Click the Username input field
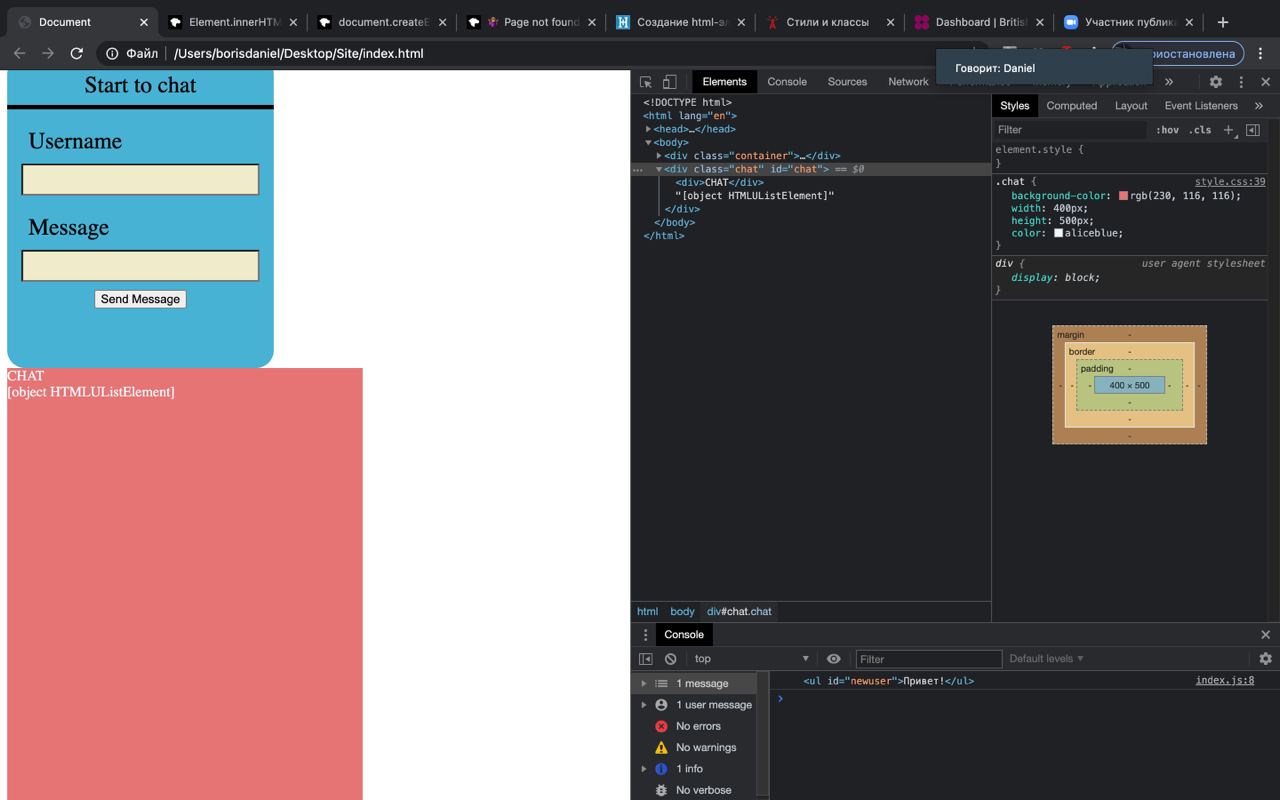The height and width of the screenshot is (800, 1280). point(140,180)
